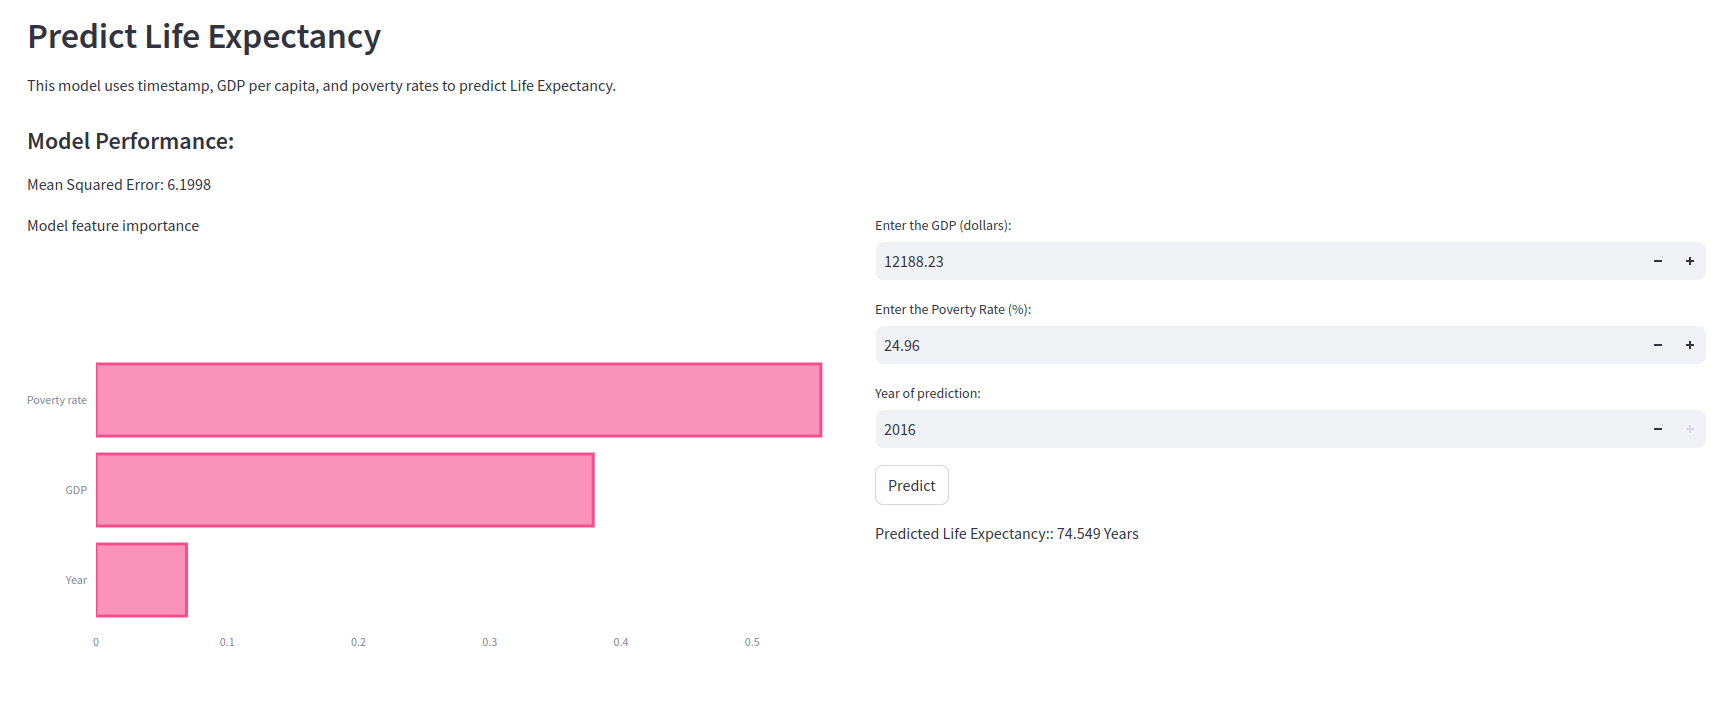Click the Predict Life Expectancy heading

pos(204,36)
